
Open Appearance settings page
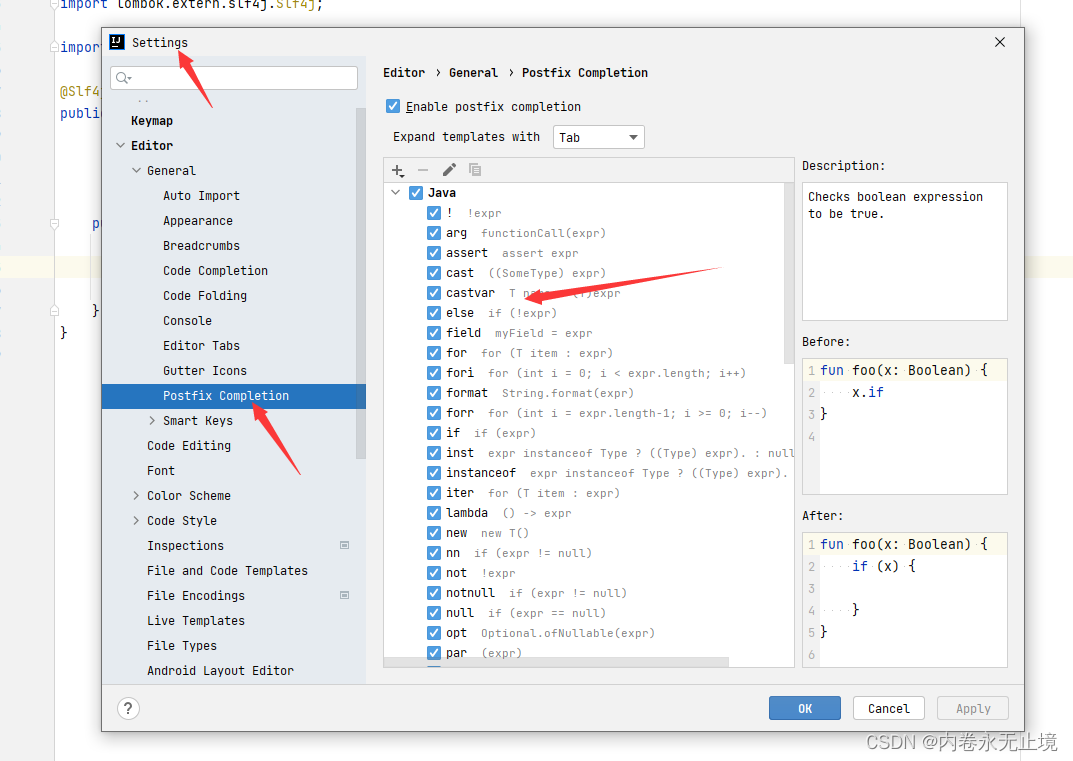(x=198, y=221)
